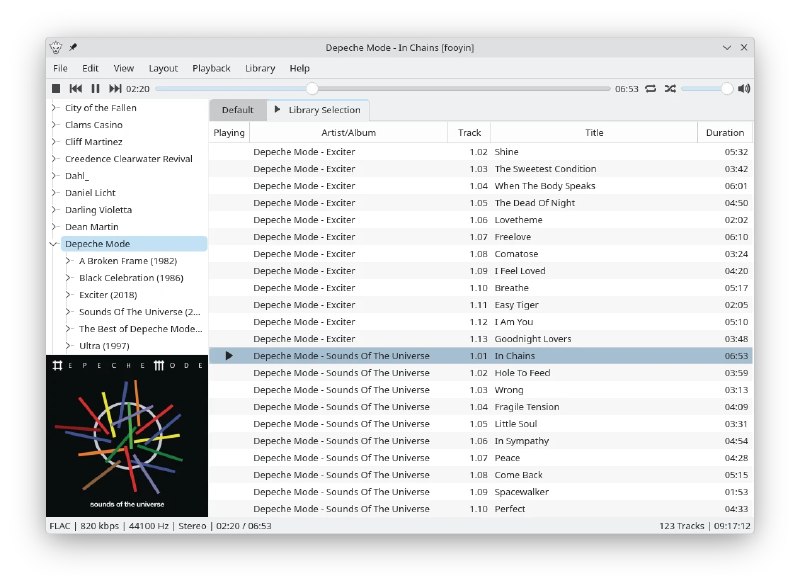Image resolution: width=800 pixels, height=588 pixels.
Task: Open the View menu
Action: point(123,68)
